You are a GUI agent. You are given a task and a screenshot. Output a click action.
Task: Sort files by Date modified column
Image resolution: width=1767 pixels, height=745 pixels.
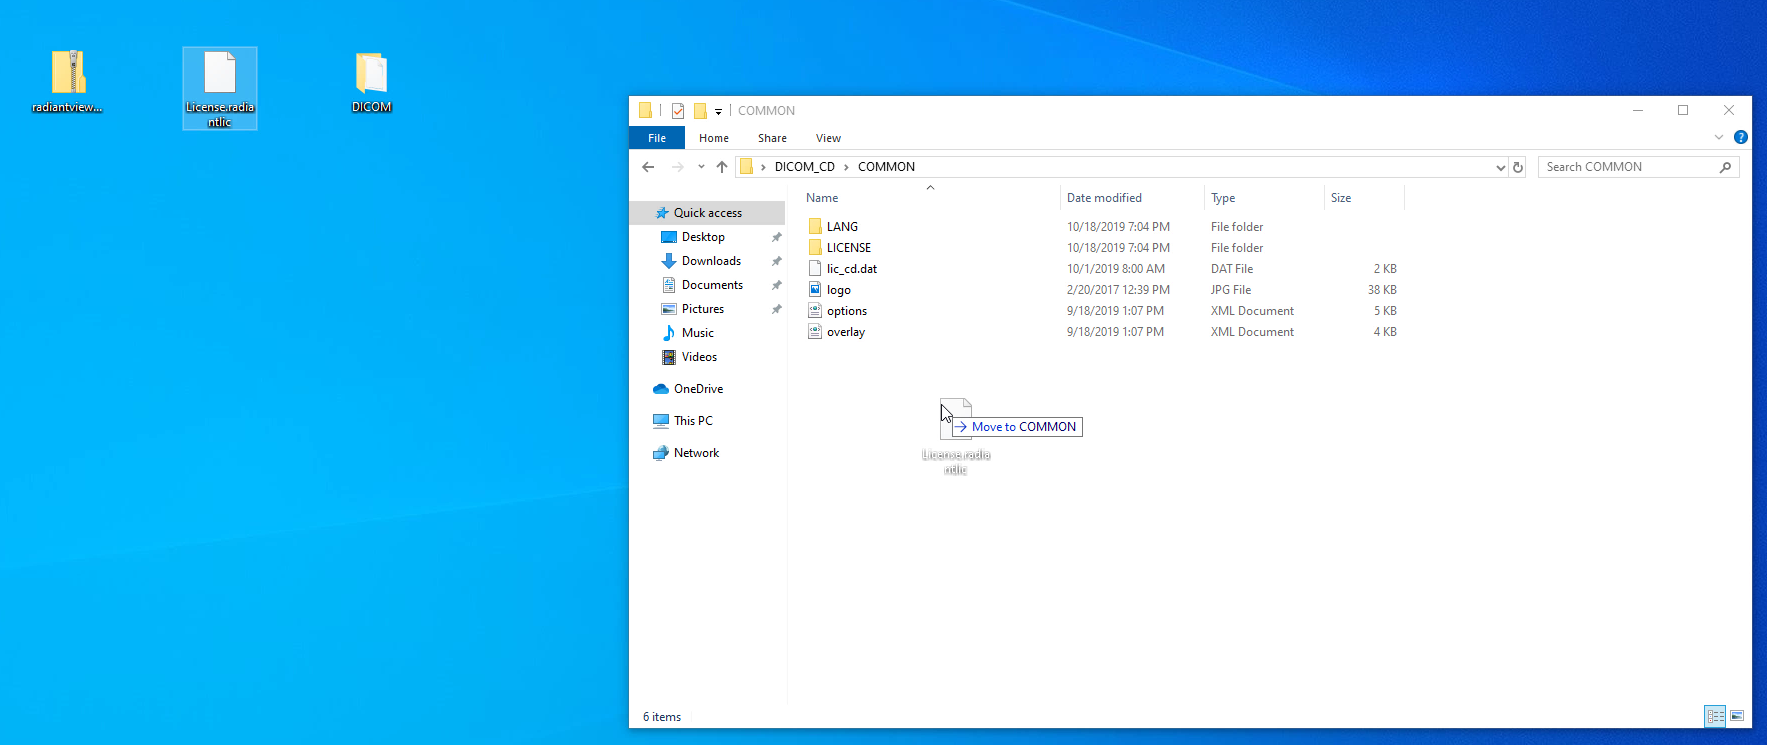1104,198
